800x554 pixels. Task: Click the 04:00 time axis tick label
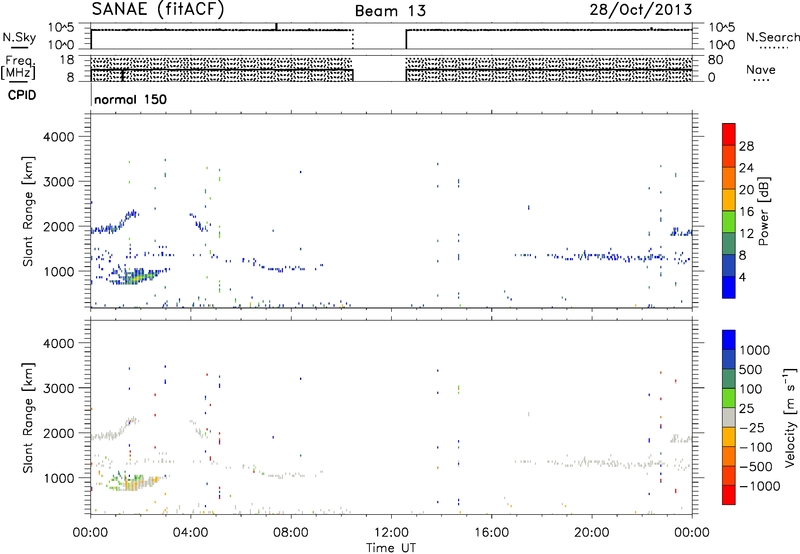[x=191, y=533]
